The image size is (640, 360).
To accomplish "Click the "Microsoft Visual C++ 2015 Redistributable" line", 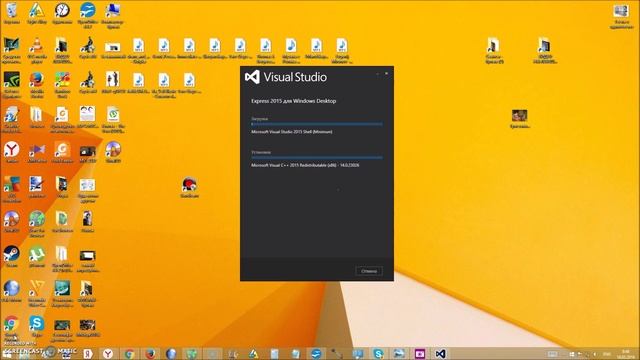I will [305, 165].
